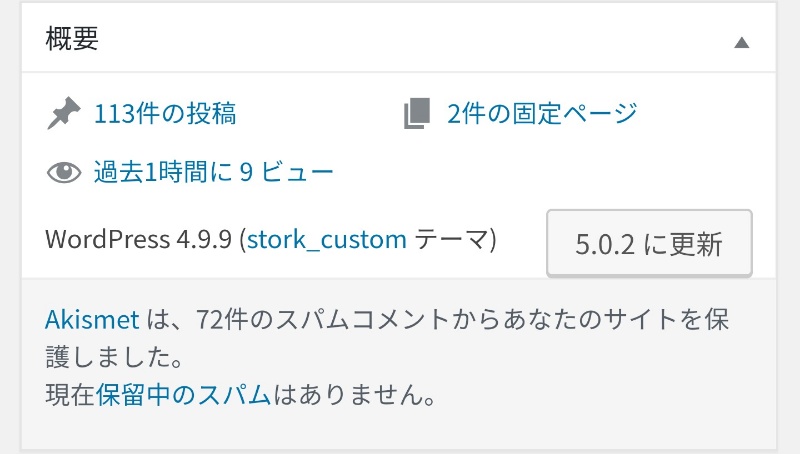Open the stork_custom theme link
Viewport: 800px width, 454px height.
[x=327, y=240]
